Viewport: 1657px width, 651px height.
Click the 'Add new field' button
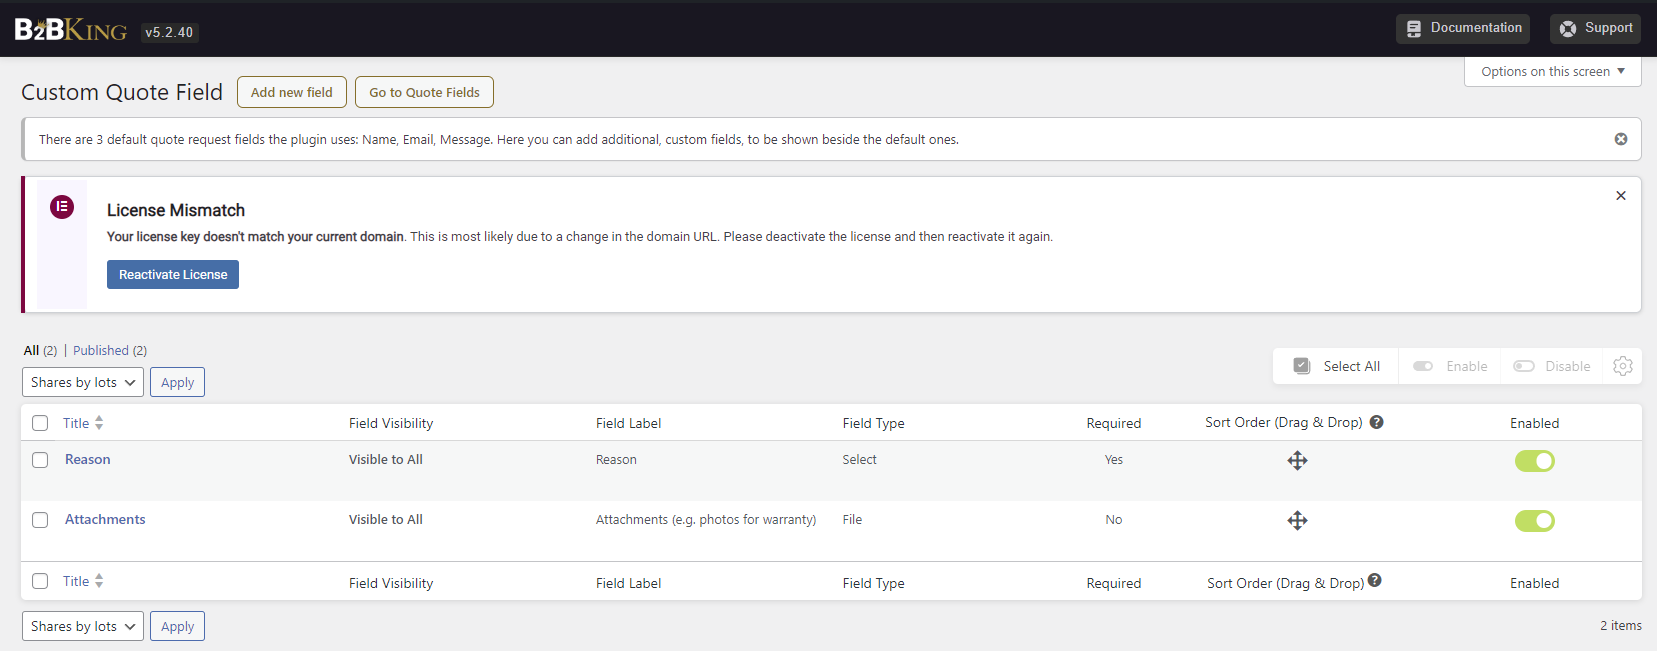(292, 92)
